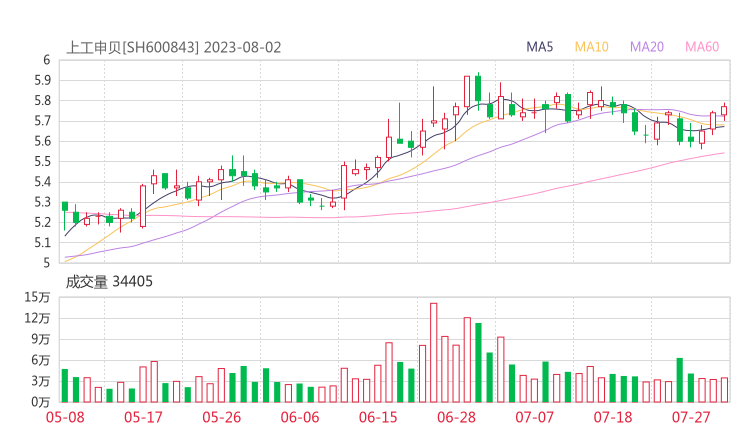Jump to the 06-06 date label

tap(299, 416)
